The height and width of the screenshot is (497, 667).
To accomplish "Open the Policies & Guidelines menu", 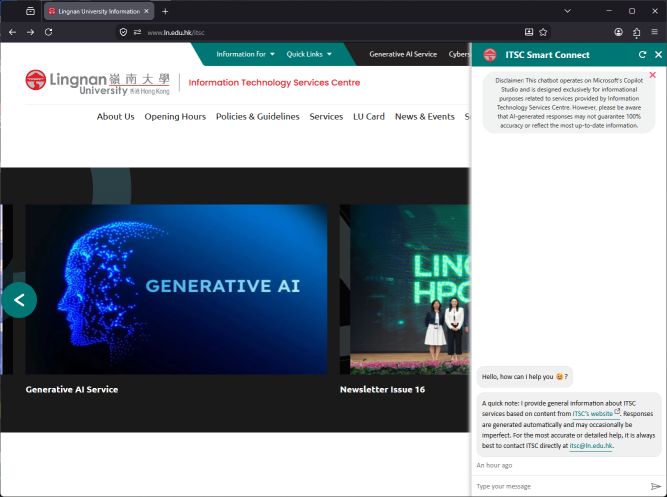I will coord(257,117).
